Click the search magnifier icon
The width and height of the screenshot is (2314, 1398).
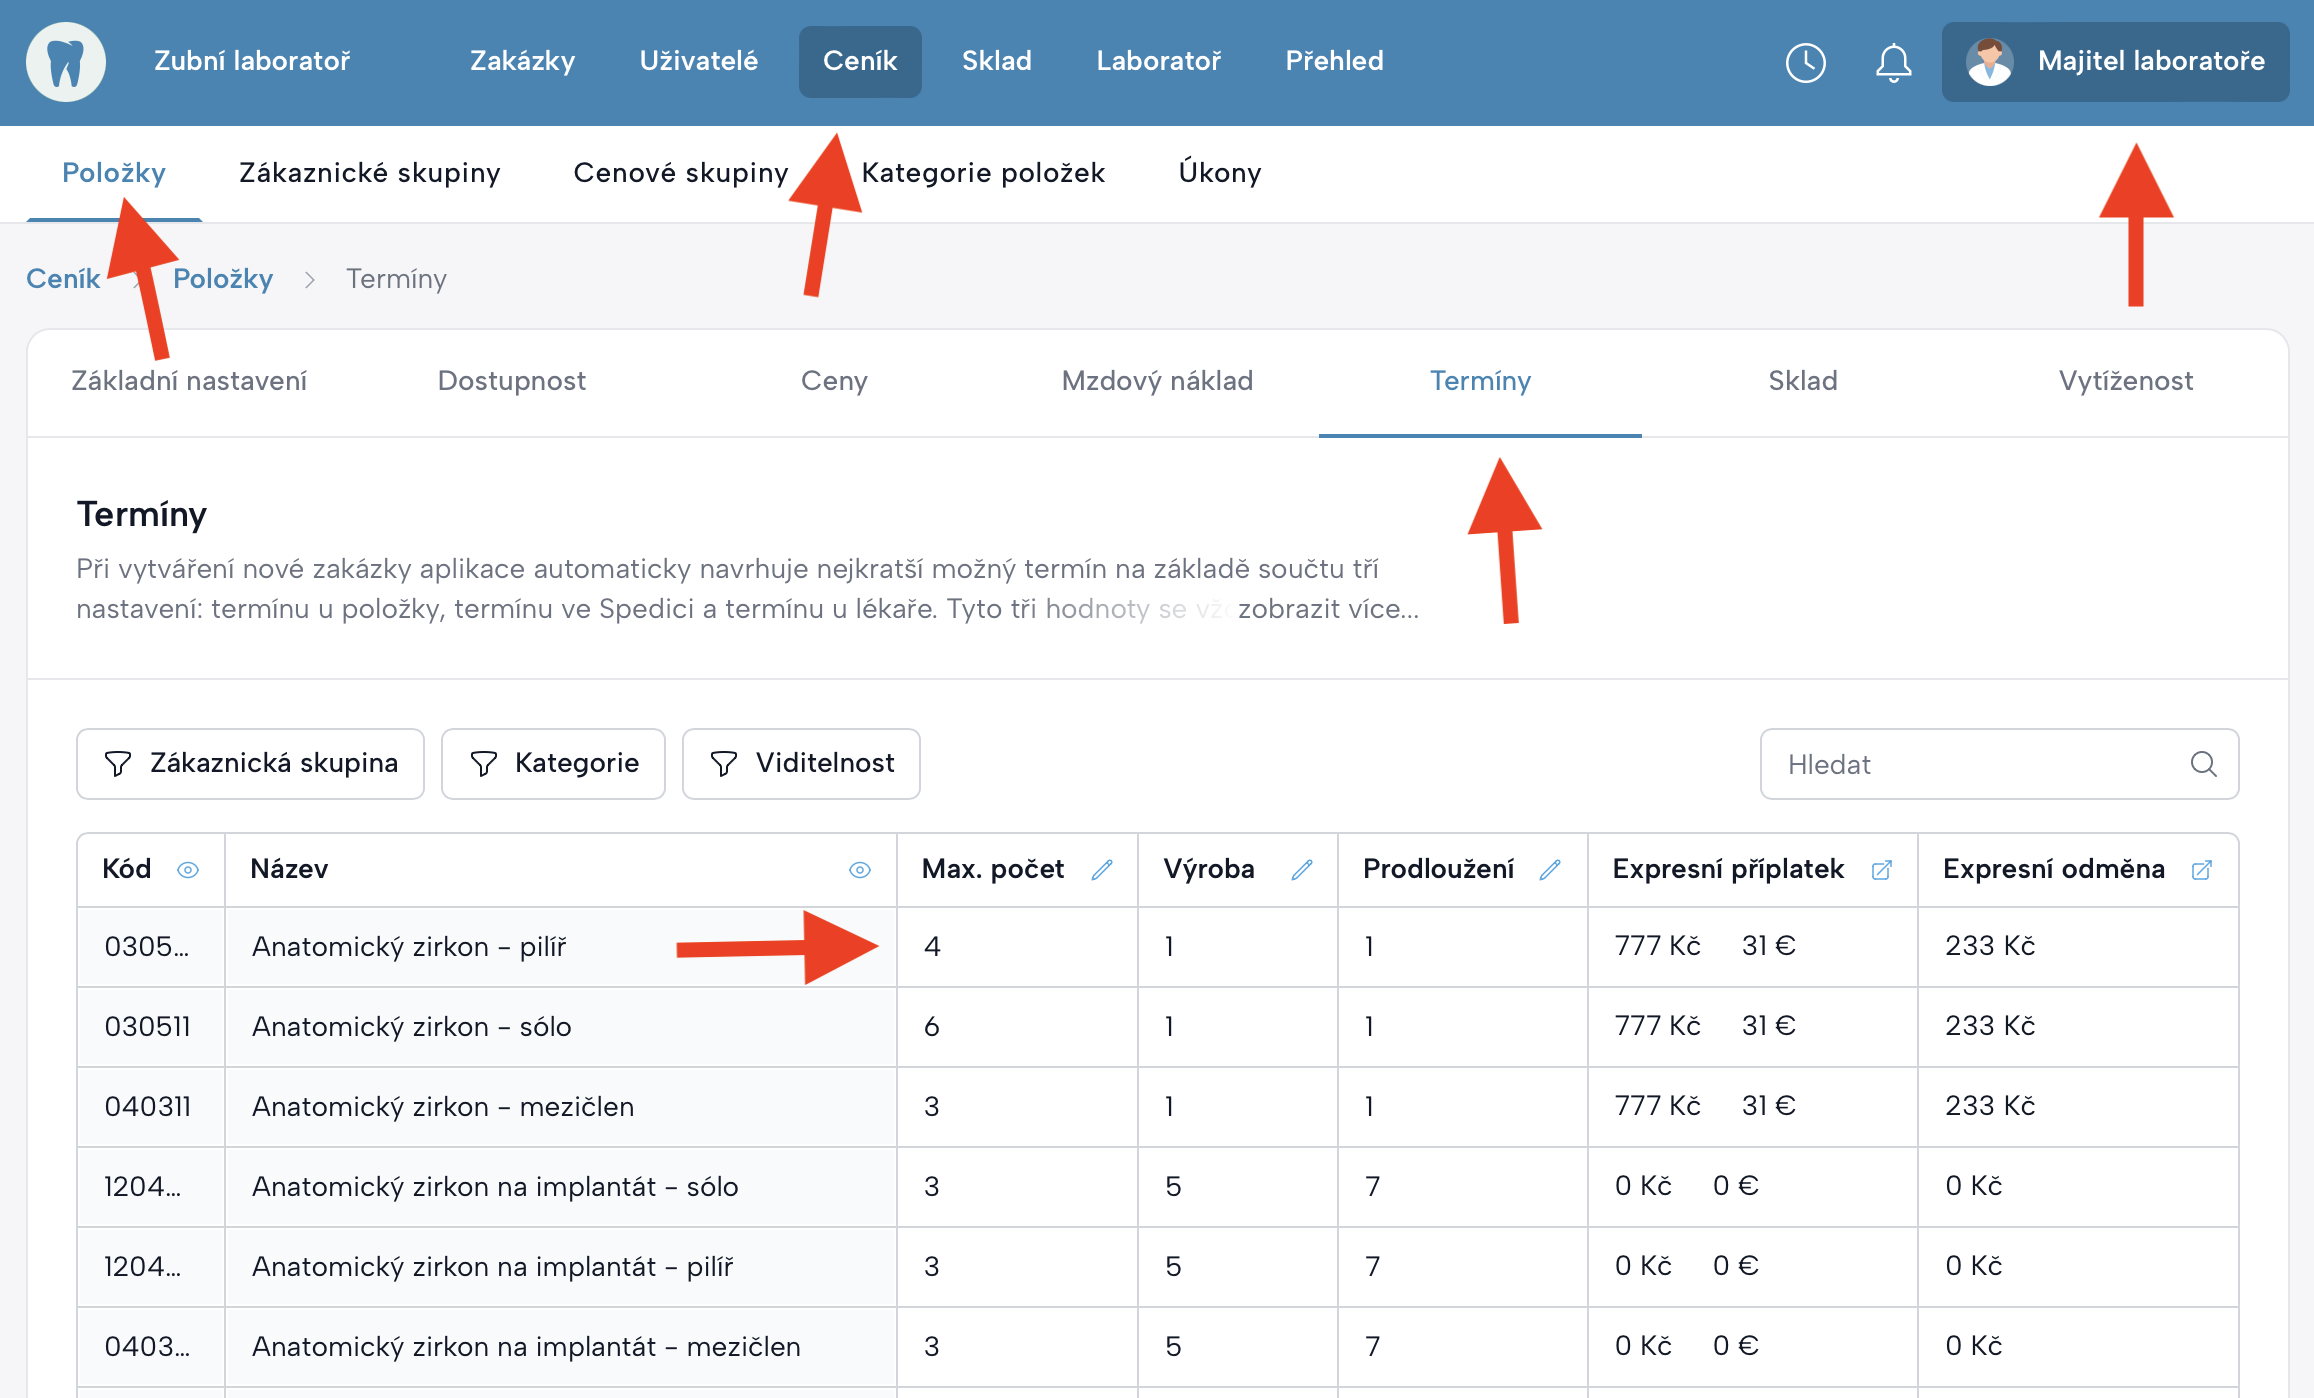coord(2203,764)
